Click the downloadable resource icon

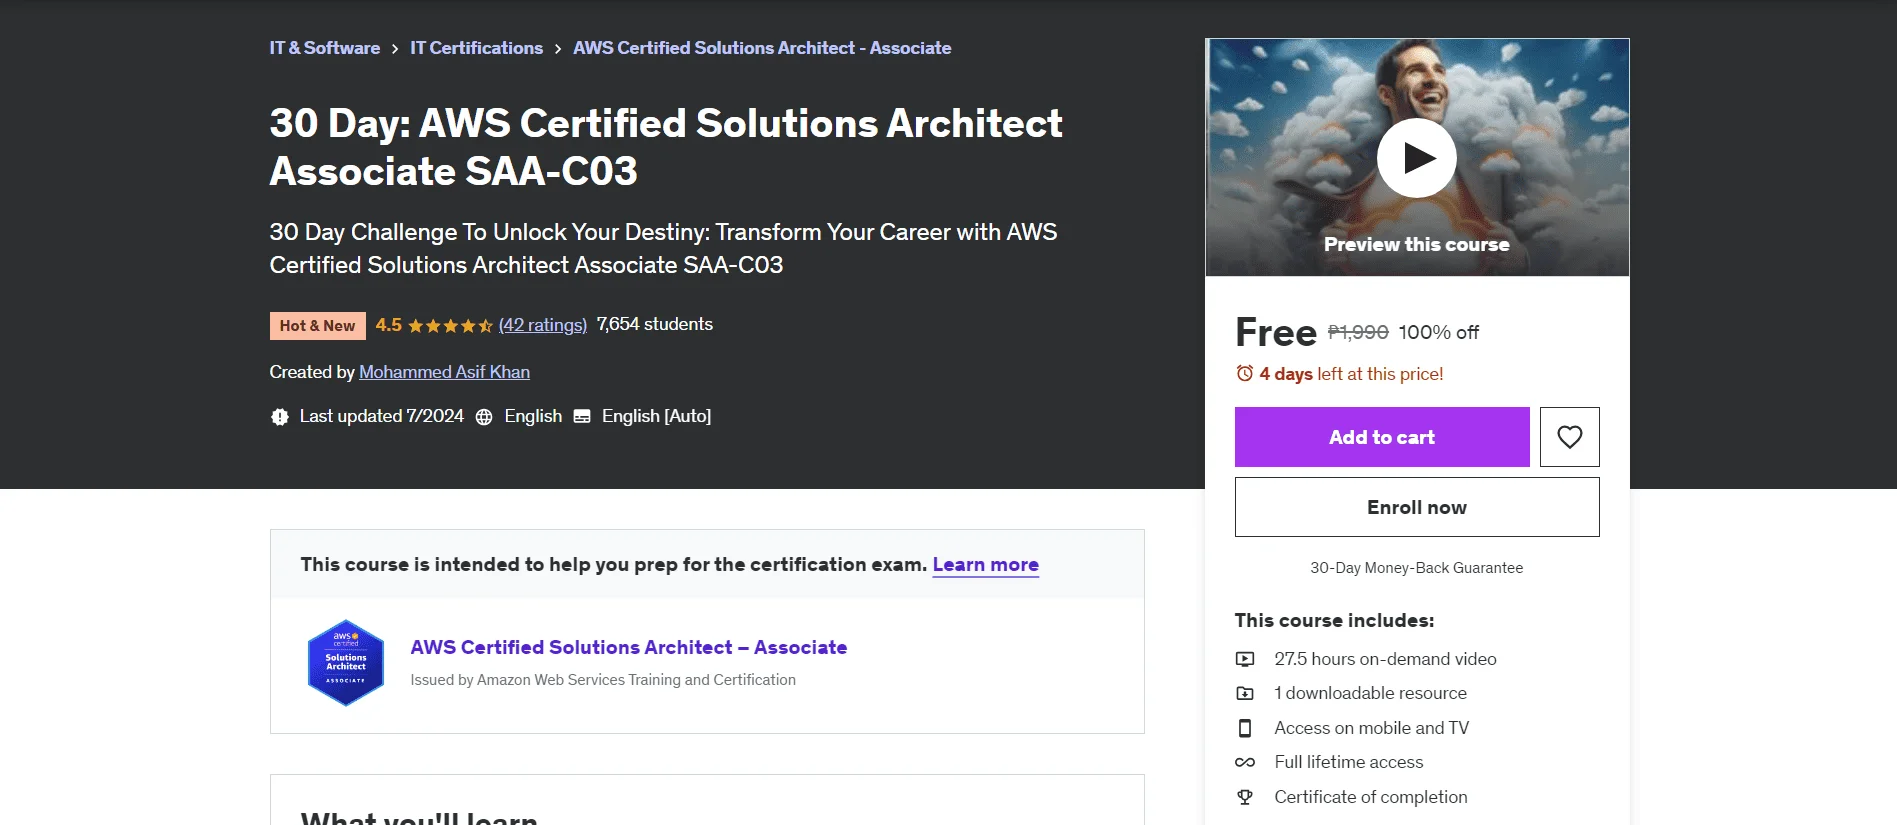(1245, 693)
